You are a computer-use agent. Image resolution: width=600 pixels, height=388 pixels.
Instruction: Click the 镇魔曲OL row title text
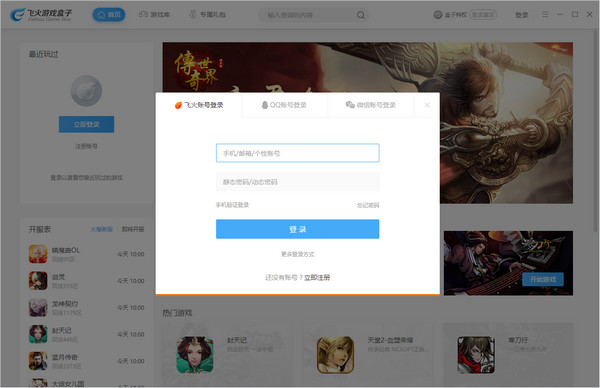(x=66, y=250)
